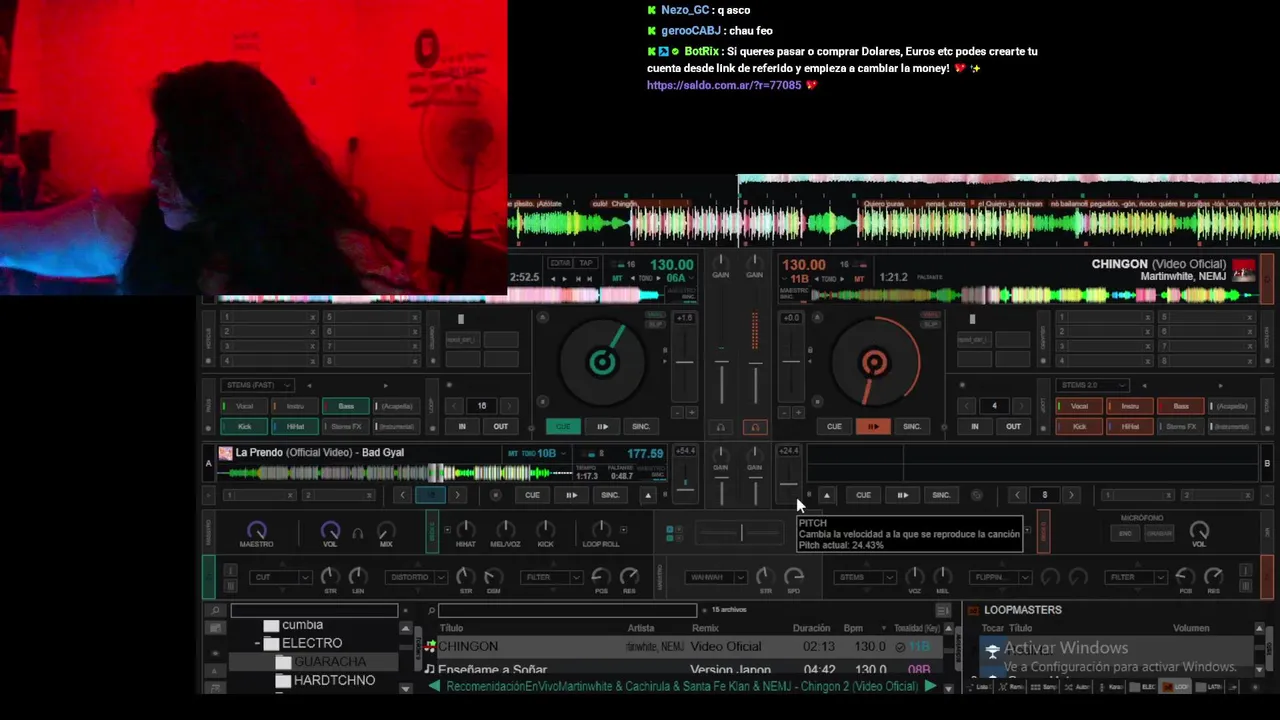This screenshot has width=1280, height=720.
Task: Click the EDITAR button on left deck
Action: [560, 263]
